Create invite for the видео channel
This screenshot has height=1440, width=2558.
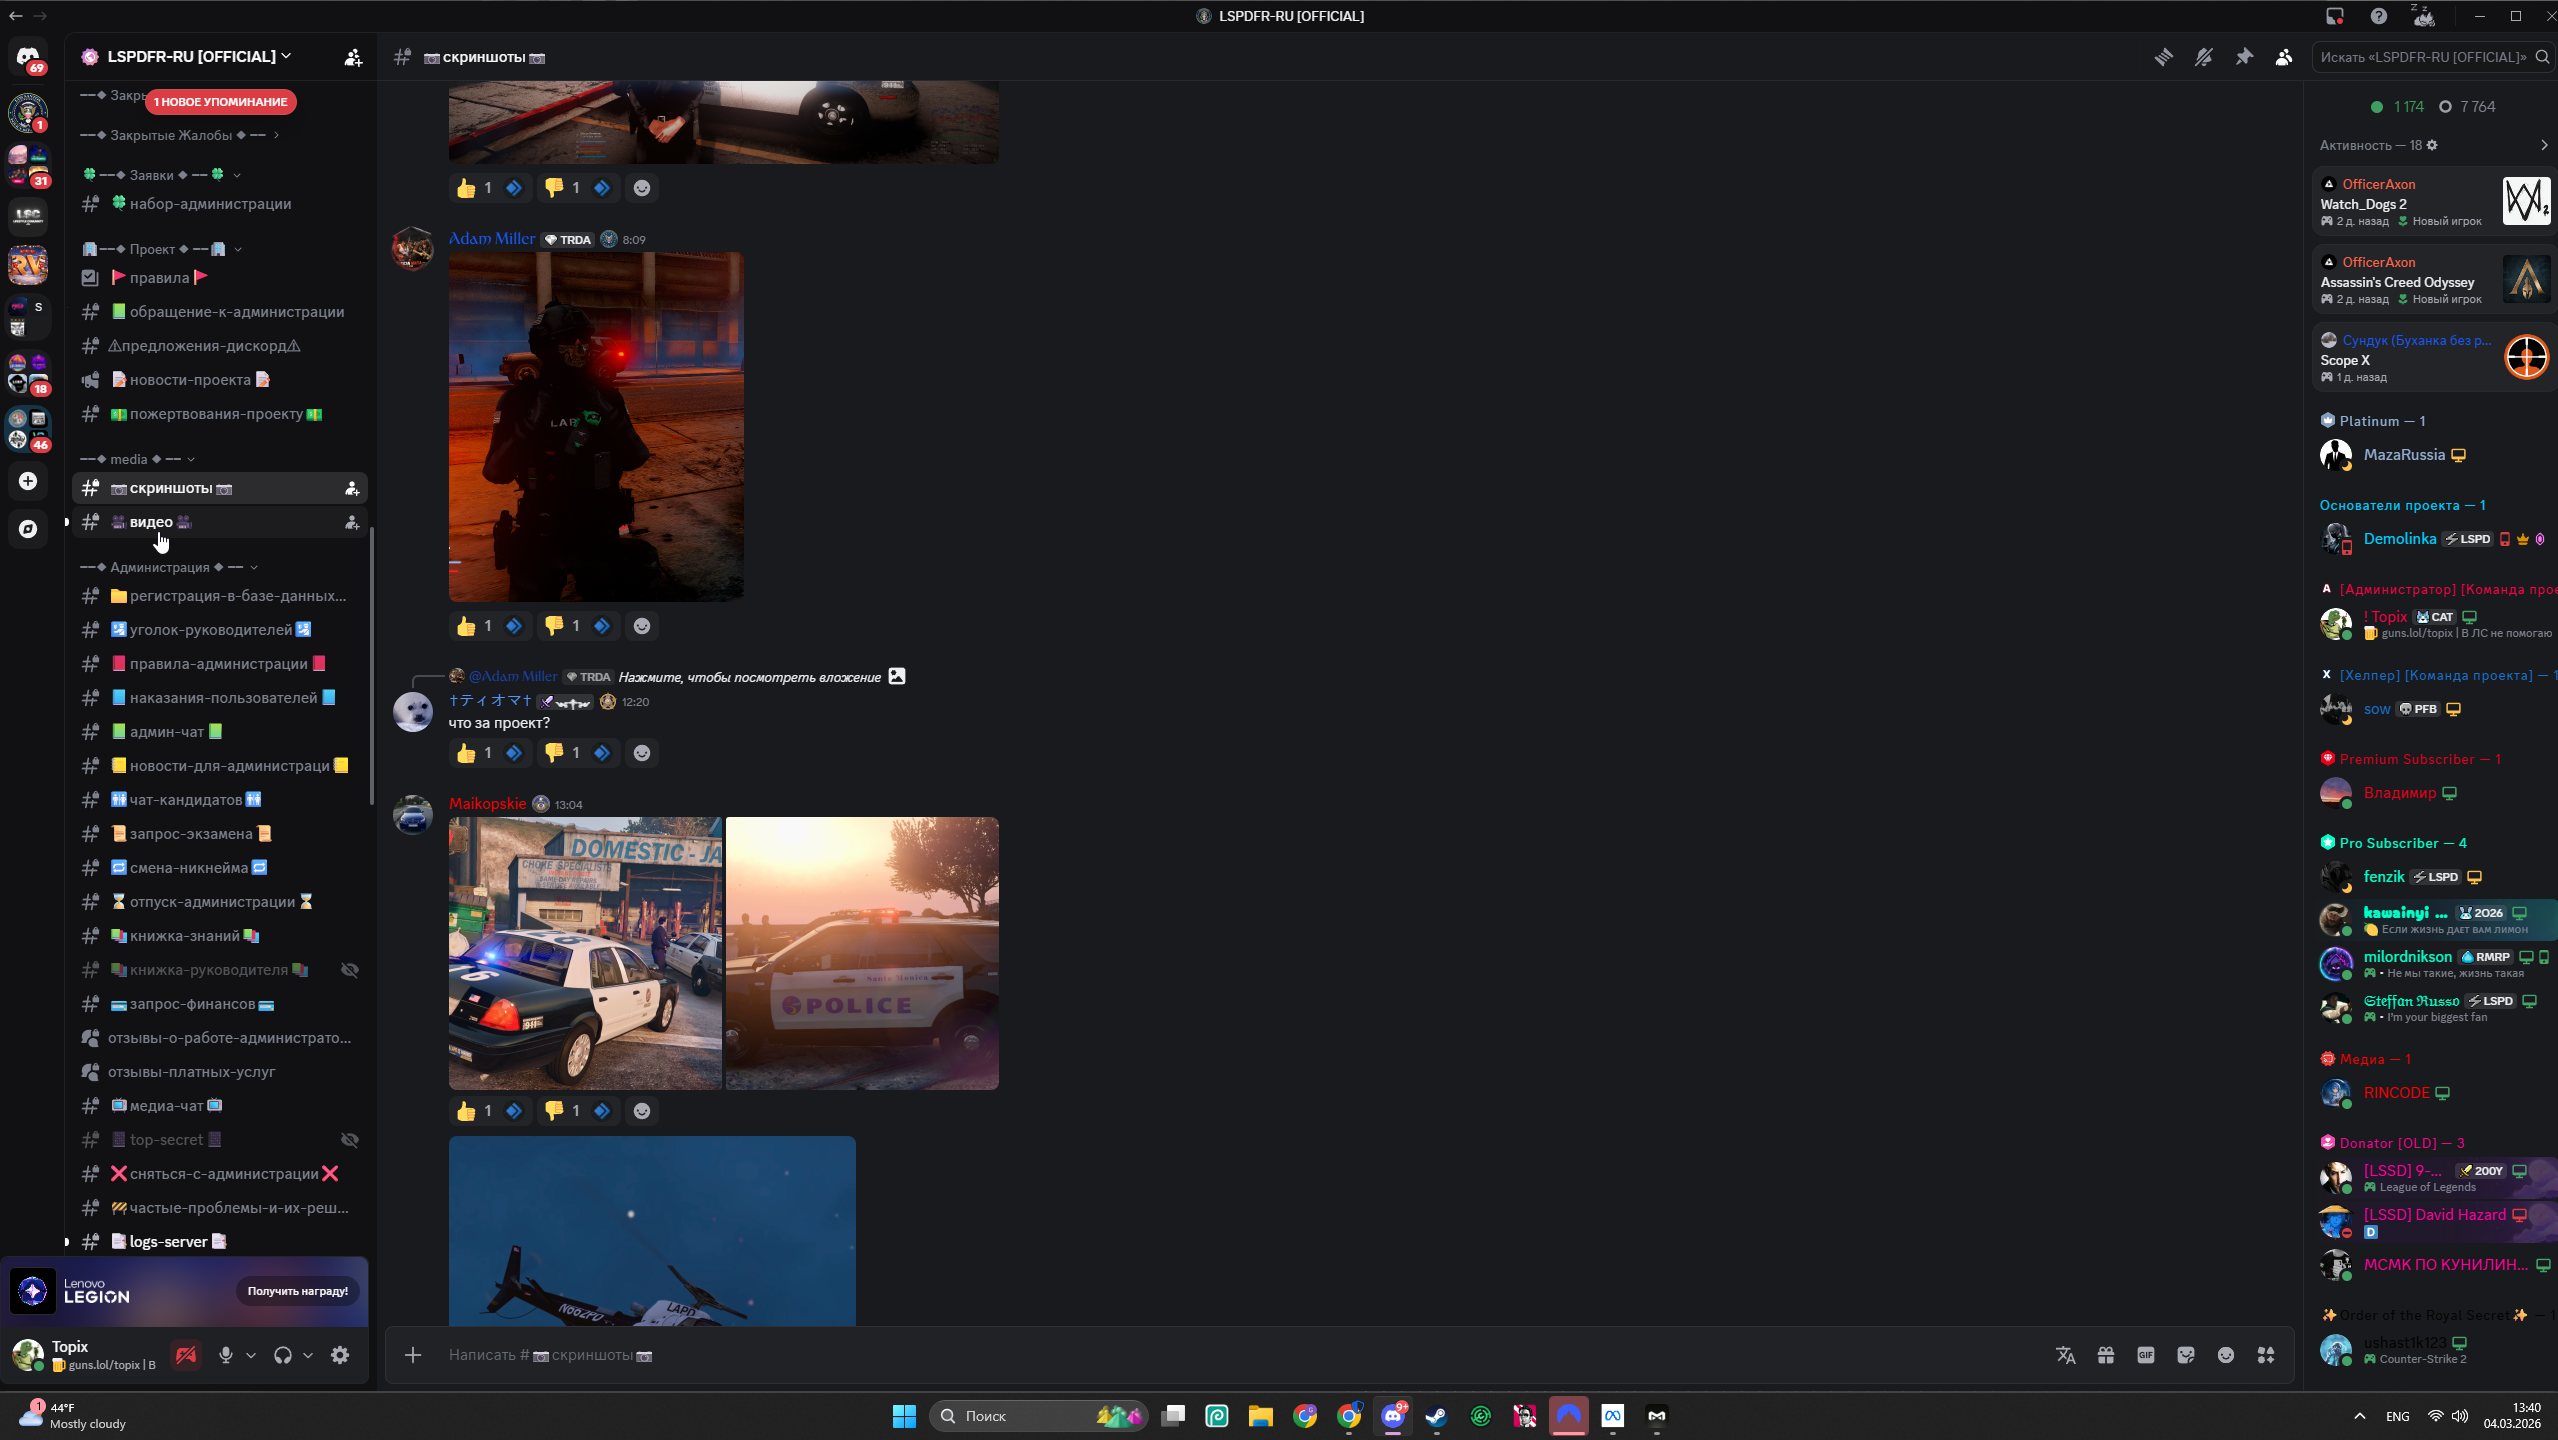click(x=352, y=522)
